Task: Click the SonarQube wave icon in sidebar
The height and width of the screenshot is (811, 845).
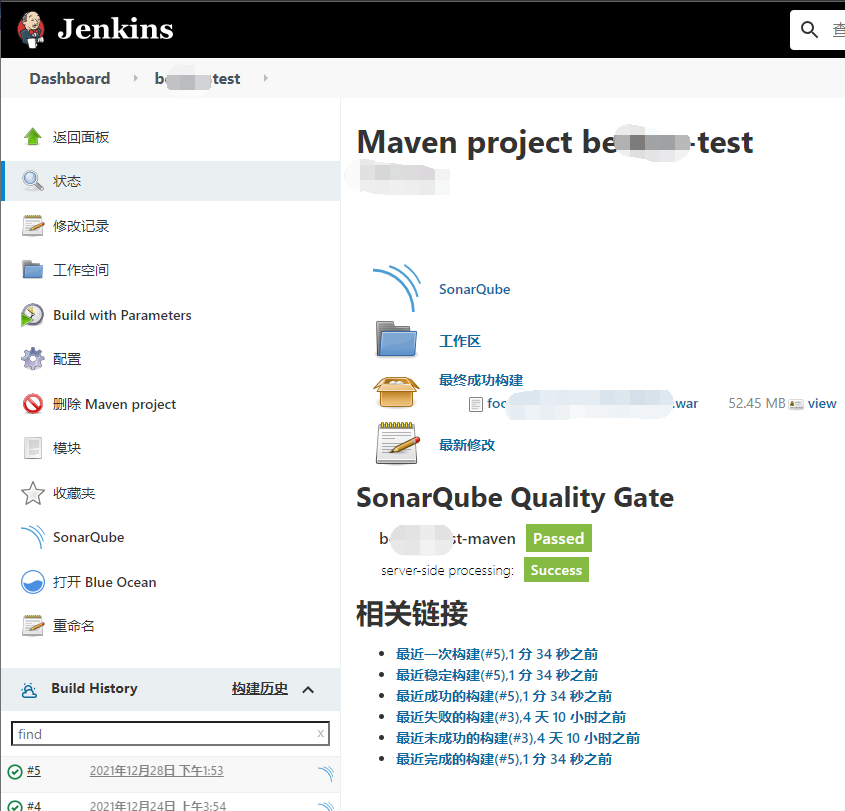Action: [x=33, y=537]
